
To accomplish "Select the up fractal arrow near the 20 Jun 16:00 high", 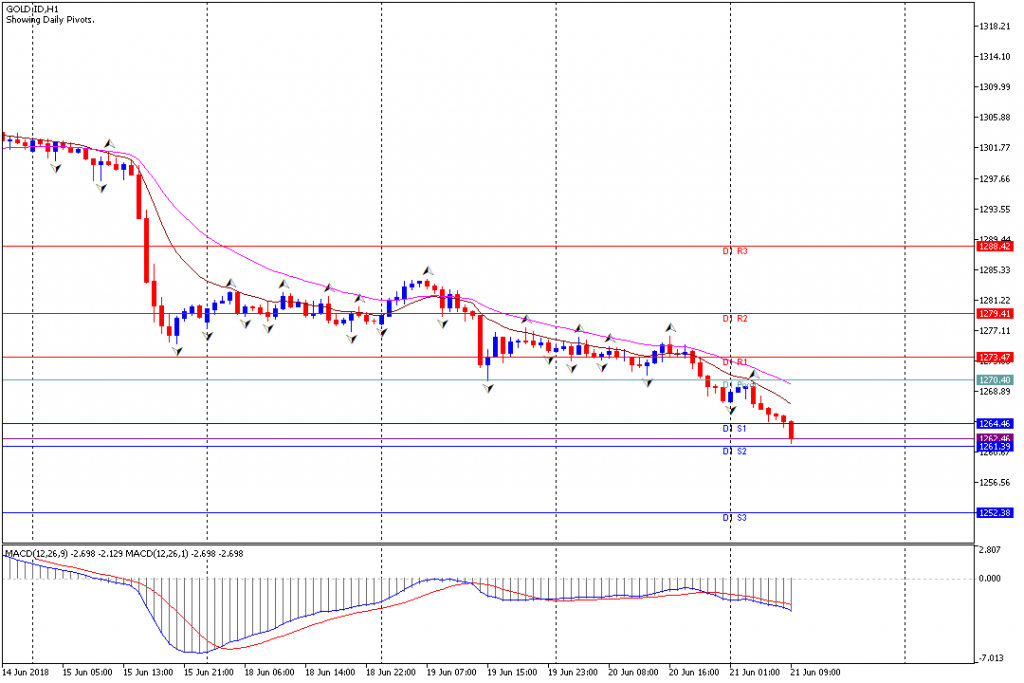I will click(671, 327).
